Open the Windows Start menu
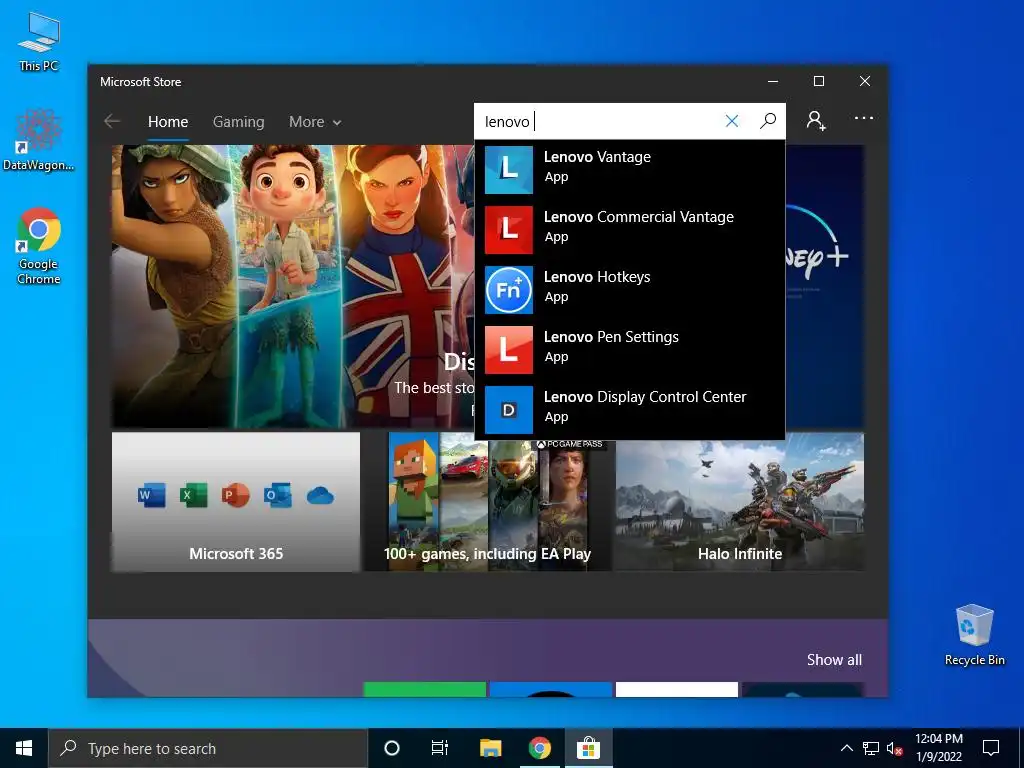1024x768 pixels. (24, 748)
